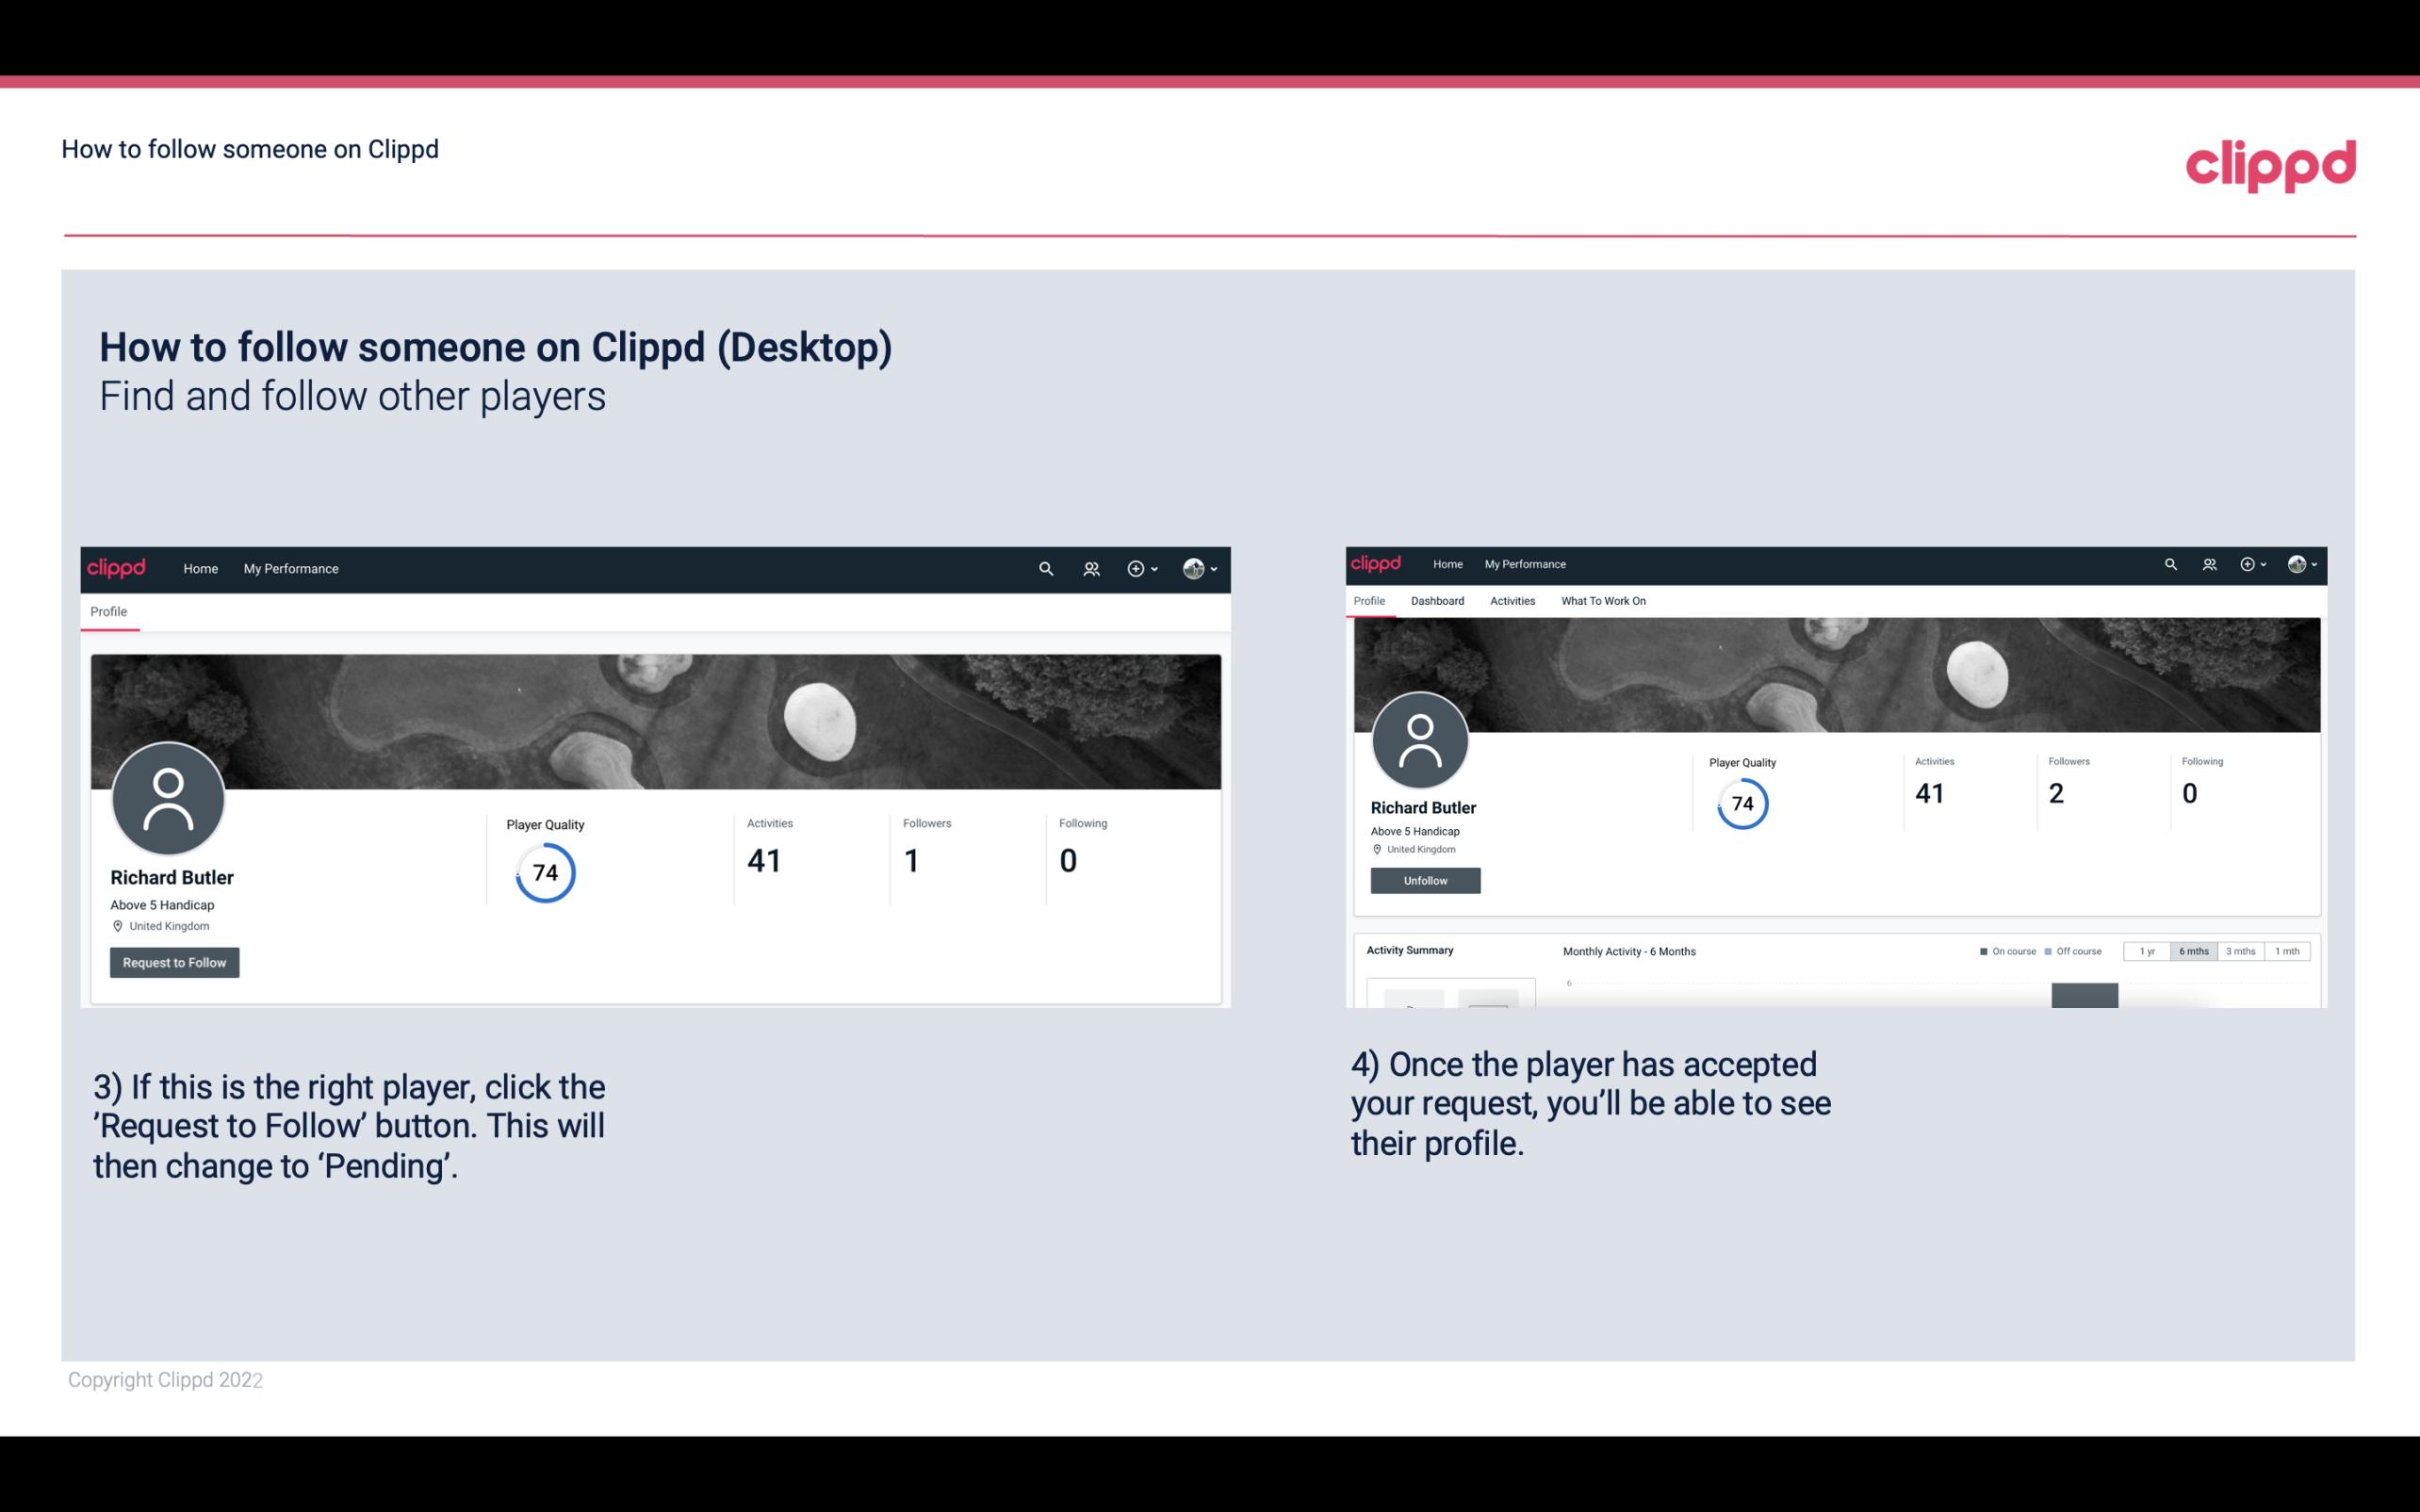Screen dimensions: 2420x1512
Task: Click the search icon in the navbar
Action: click(x=1043, y=568)
